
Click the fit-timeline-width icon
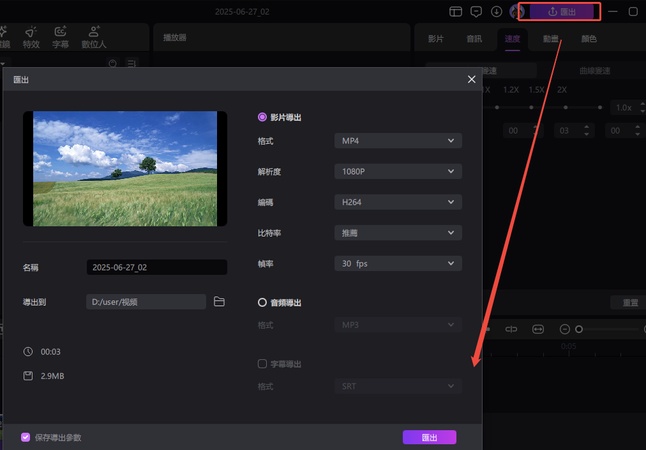537,329
